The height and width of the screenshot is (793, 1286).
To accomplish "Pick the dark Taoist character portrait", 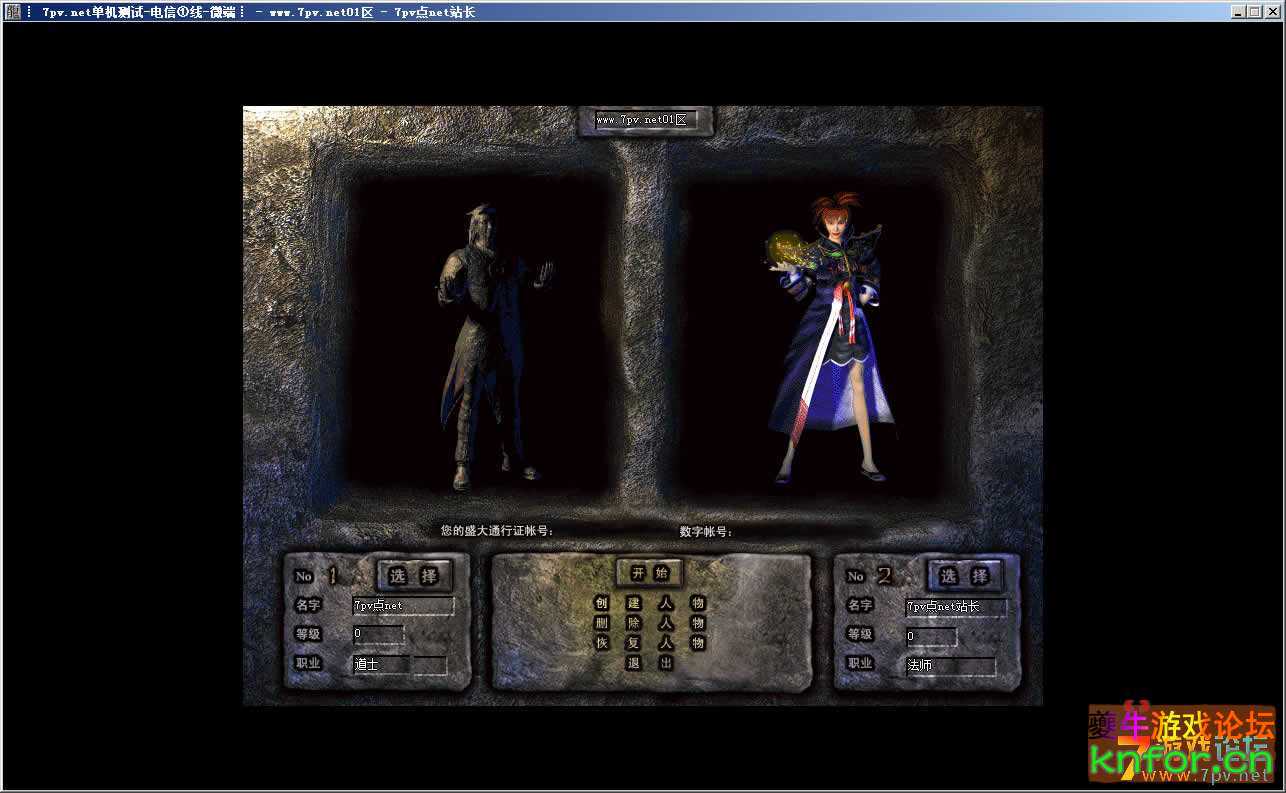I will click(x=494, y=347).
